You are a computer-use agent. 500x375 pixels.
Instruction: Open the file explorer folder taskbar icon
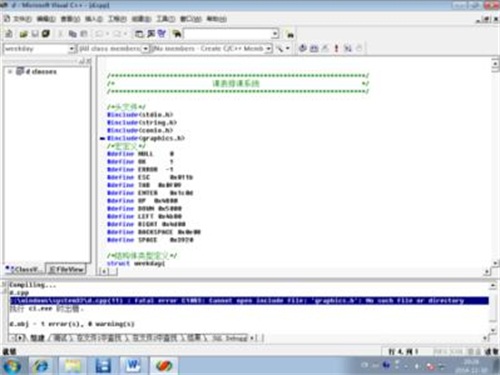coord(73,366)
